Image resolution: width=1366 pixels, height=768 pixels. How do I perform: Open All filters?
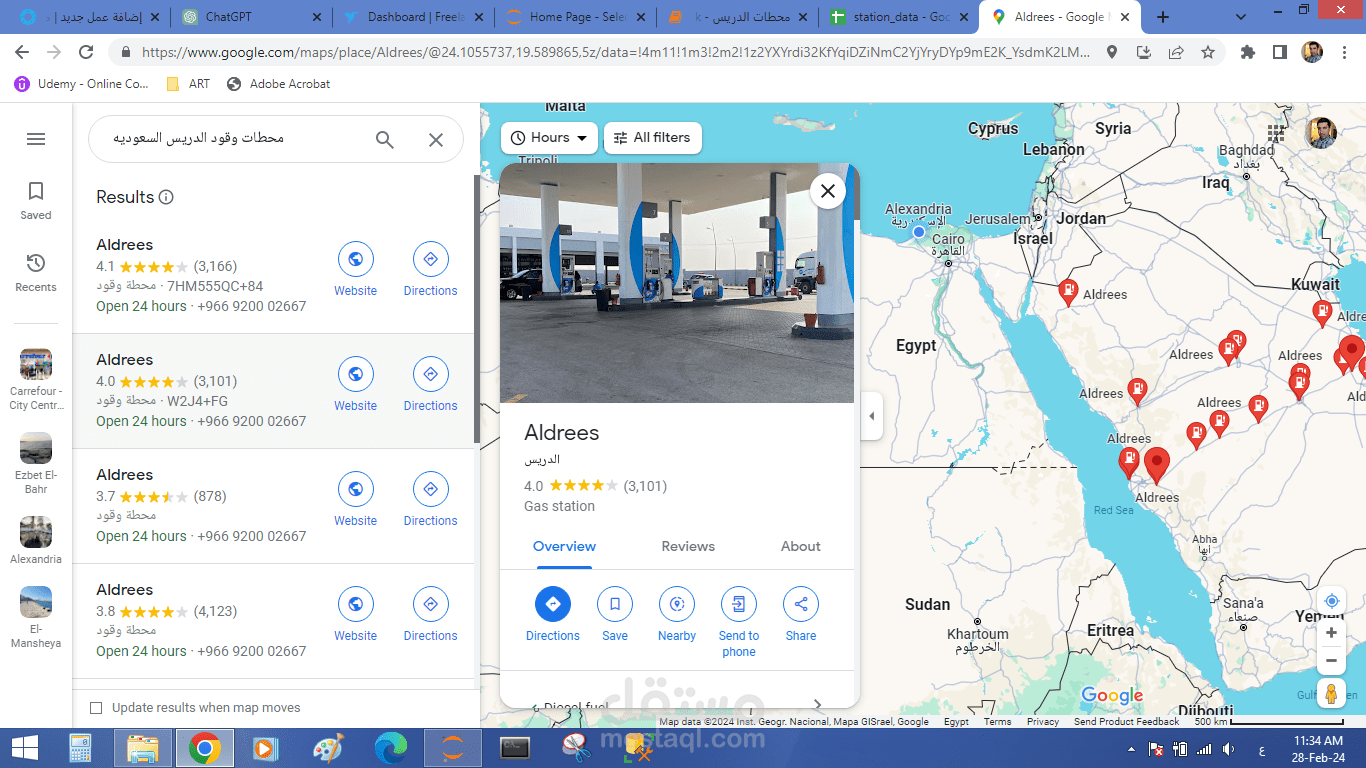pyautogui.click(x=652, y=138)
